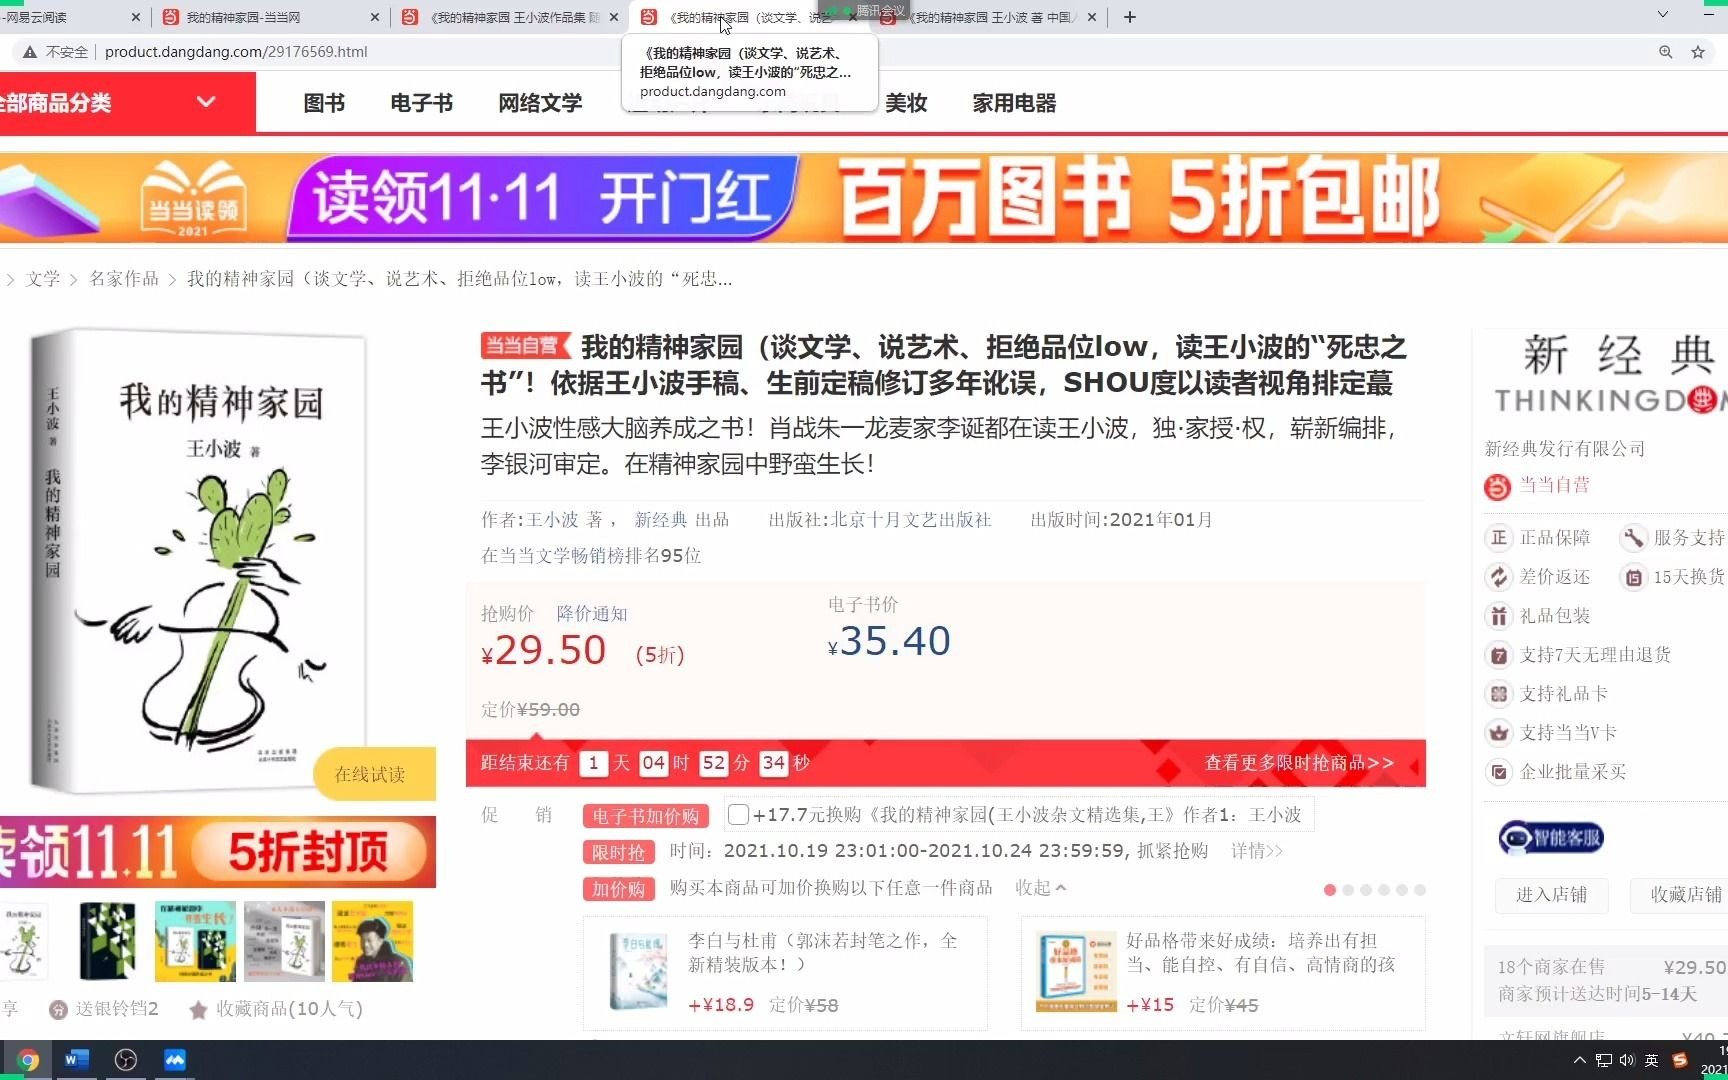Click the page zoom magnifier icon

[1665, 52]
